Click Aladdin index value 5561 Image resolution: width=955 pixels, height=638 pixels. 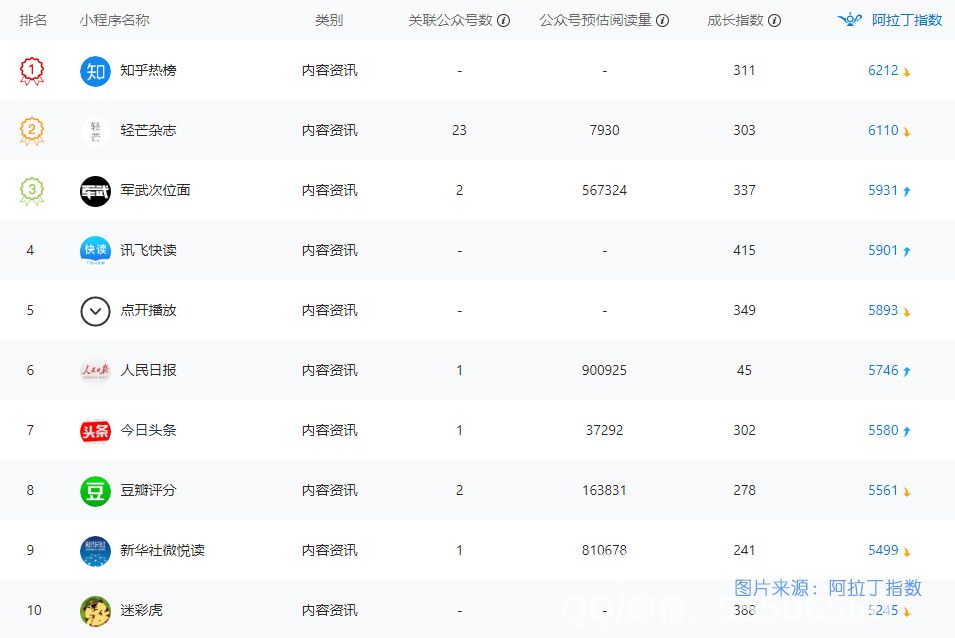tap(883, 490)
